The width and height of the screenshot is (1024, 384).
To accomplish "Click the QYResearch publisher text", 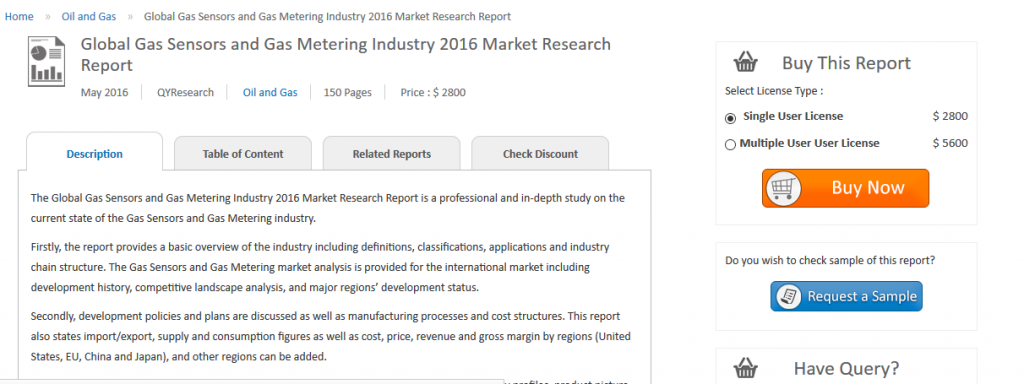I will pyautogui.click(x=185, y=92).
